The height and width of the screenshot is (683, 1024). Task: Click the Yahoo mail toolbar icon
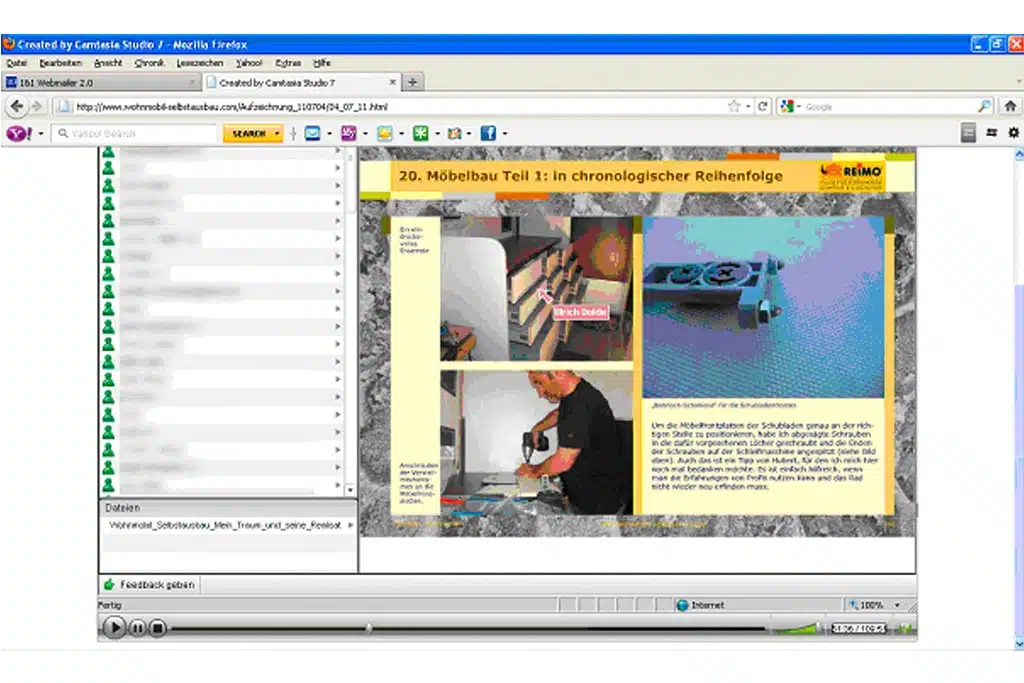tap(313, 133)
